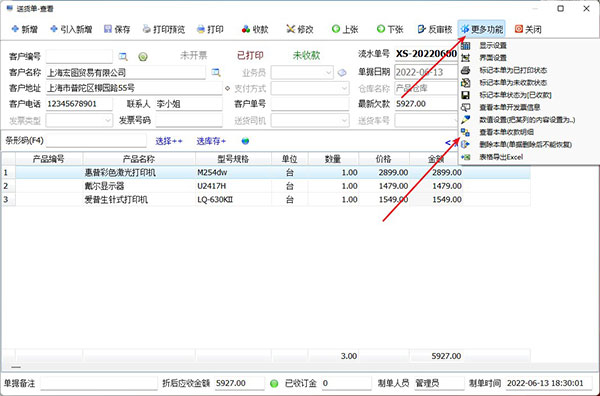Click the small diamond icon before 支付方式

pyautogui.click(x=228, y=88)
